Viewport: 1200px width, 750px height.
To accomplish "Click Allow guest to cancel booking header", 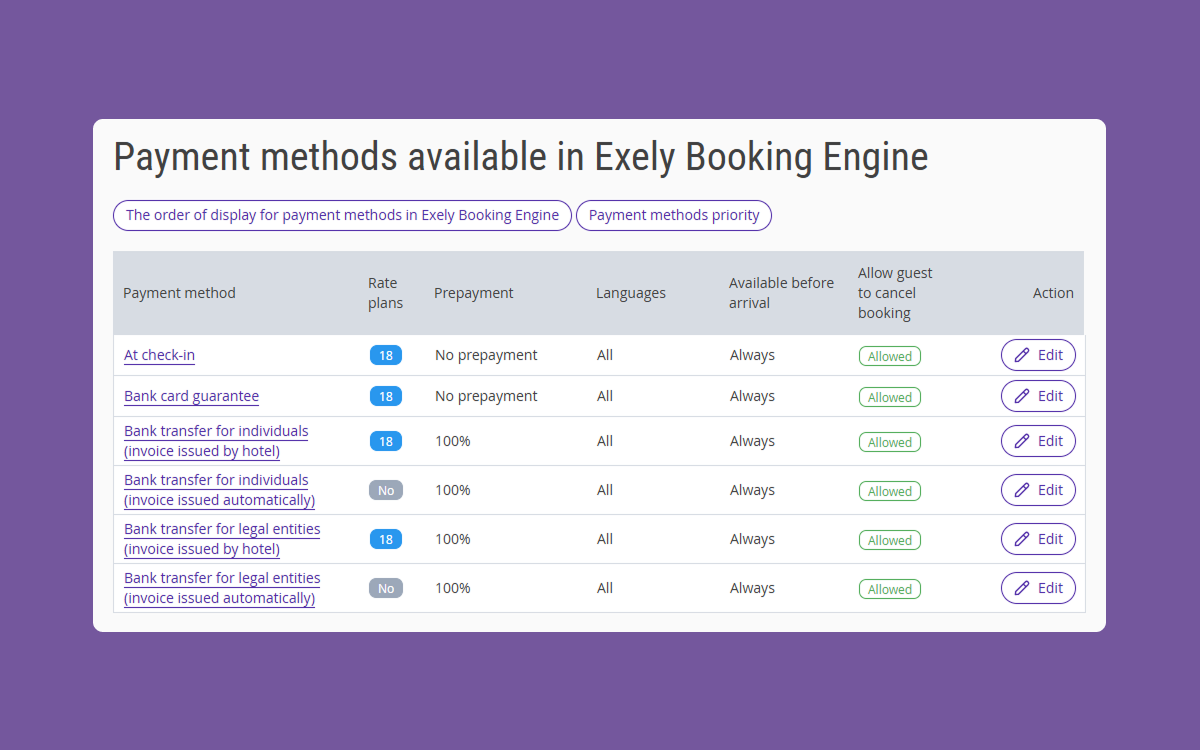I will [x=895, y=293].
